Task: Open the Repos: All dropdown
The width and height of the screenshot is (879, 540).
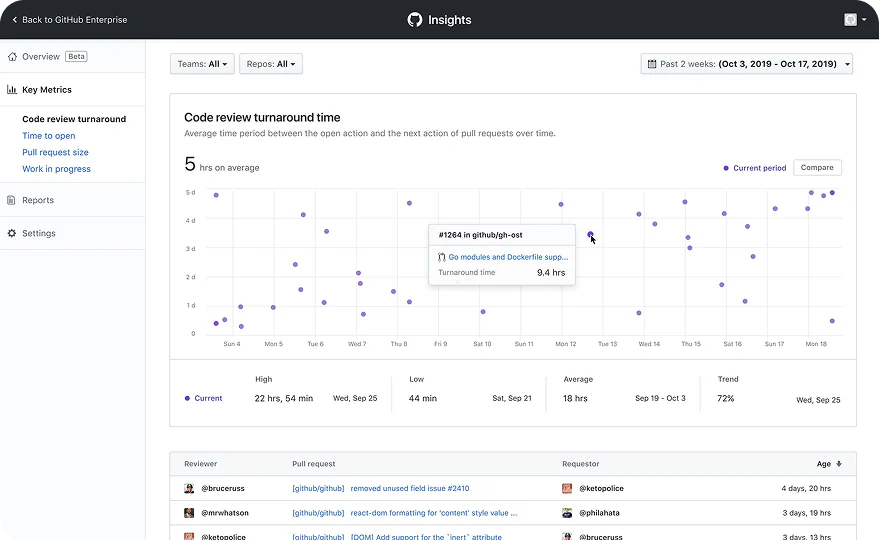Action: click(271, 64)
